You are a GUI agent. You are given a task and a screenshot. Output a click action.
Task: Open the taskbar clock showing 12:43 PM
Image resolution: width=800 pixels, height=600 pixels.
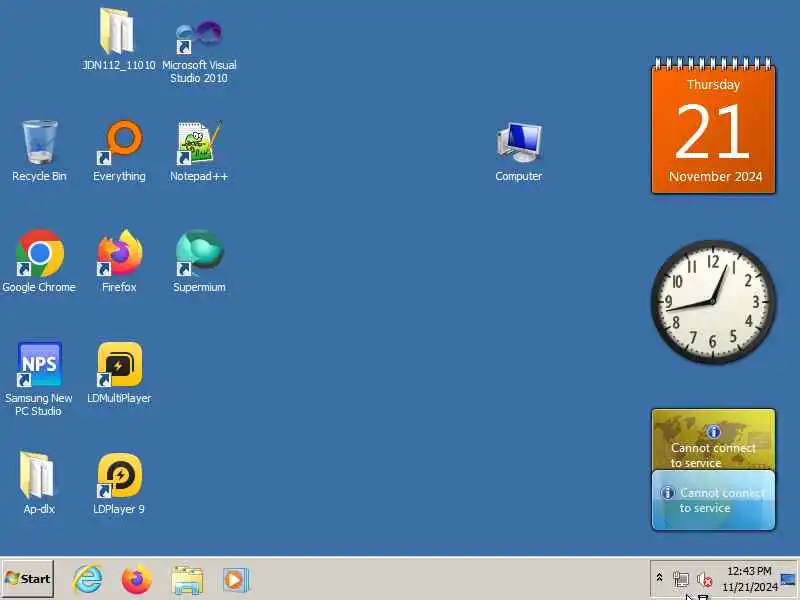(749, 579)
